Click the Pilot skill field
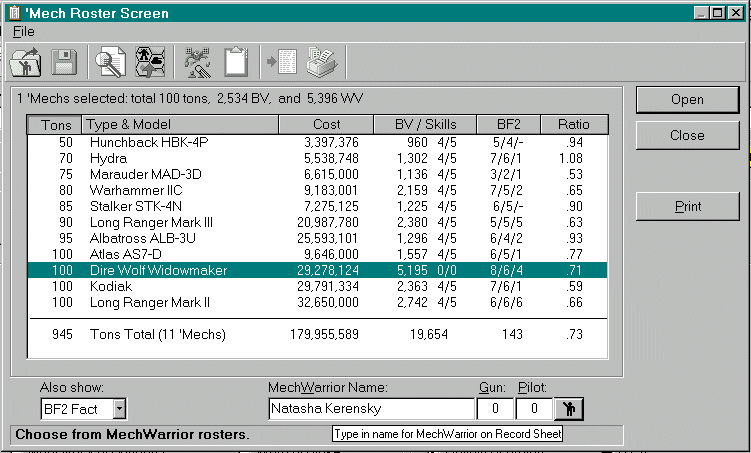 (x=534, y=409)
